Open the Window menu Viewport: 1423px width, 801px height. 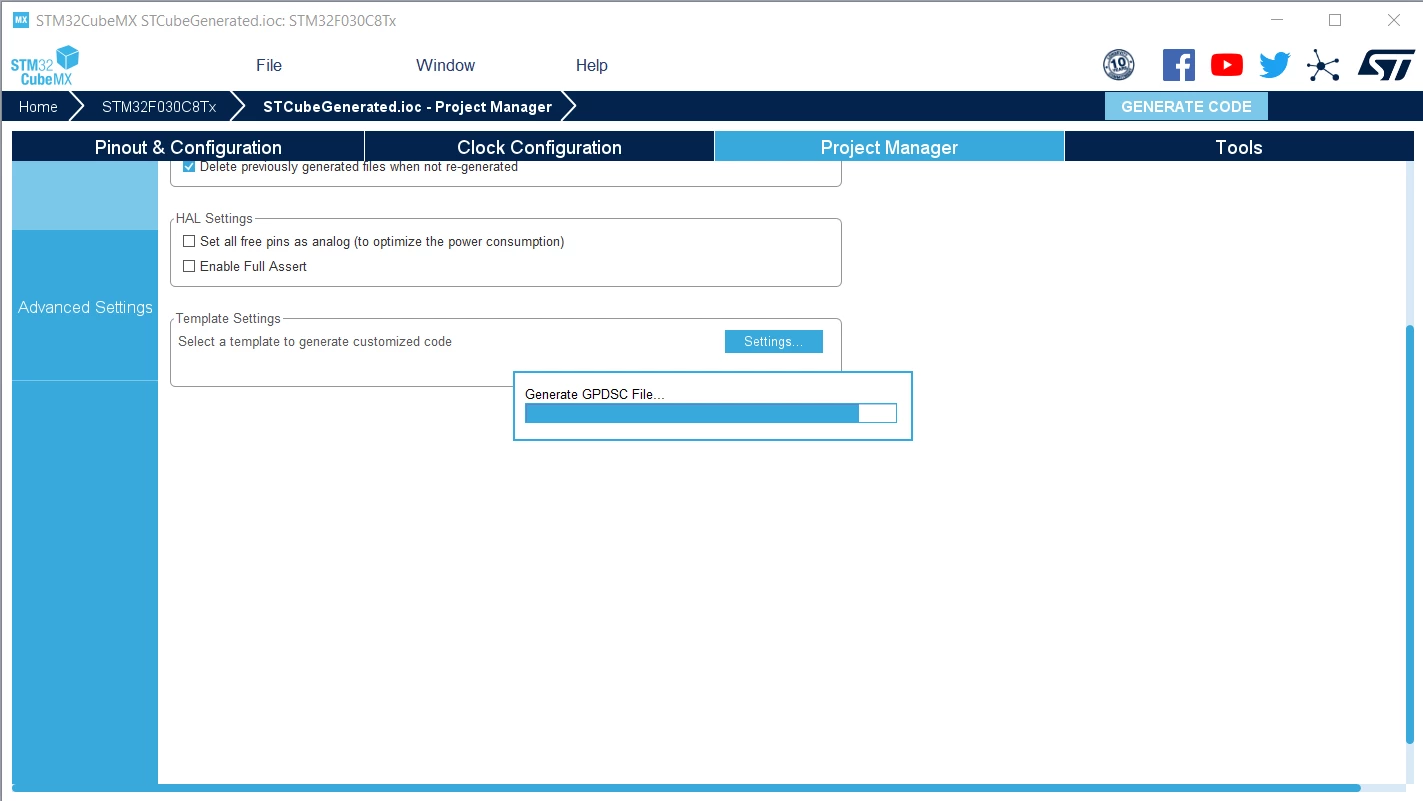[x=445, y=65]
